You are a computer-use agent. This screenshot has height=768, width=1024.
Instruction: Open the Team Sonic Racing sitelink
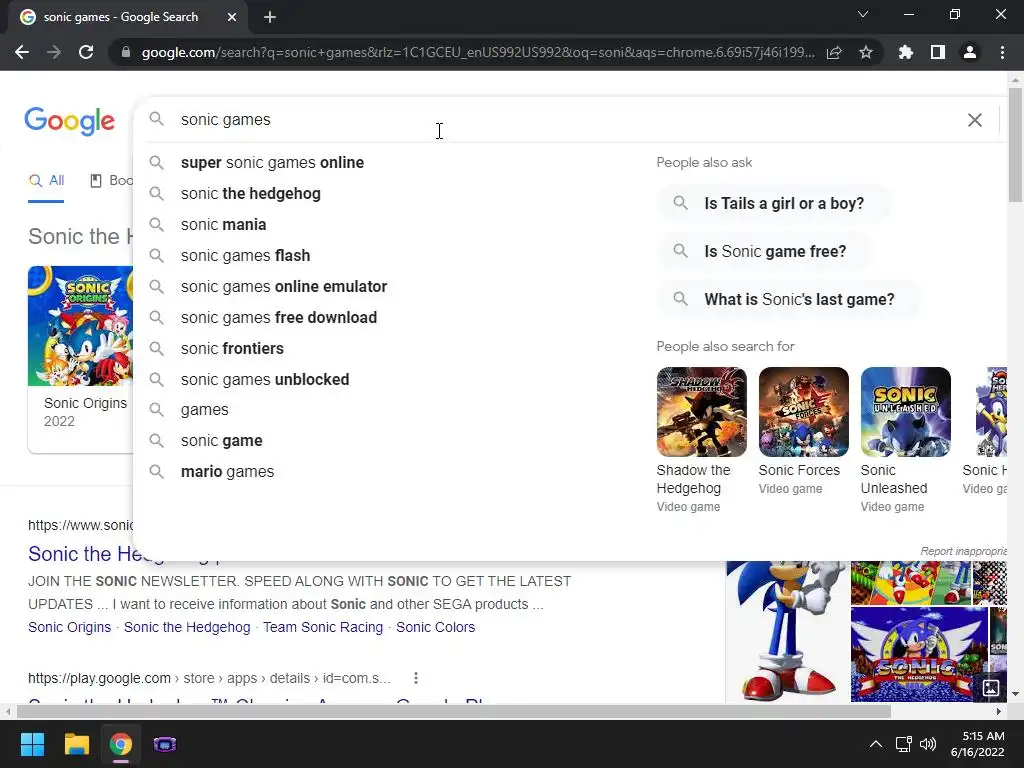[323, 628]
